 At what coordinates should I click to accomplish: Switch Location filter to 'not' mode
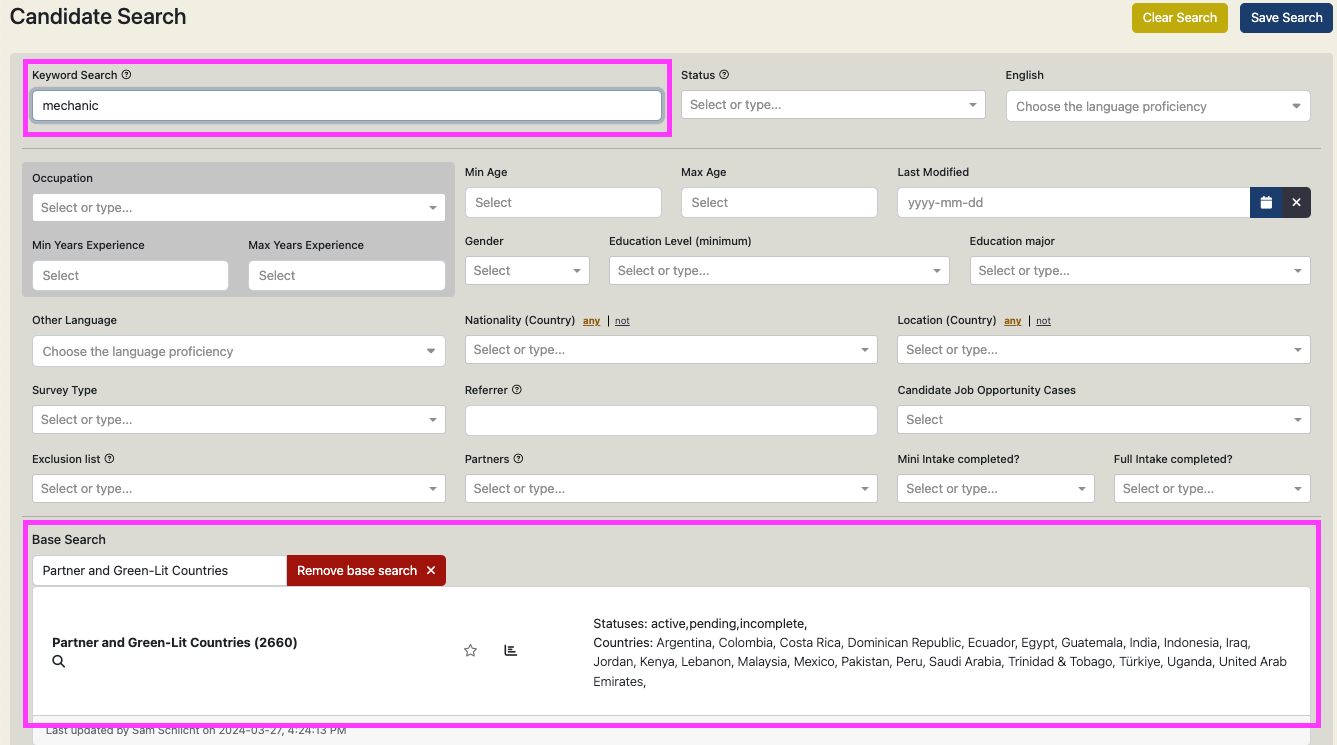tap(1043, 320)
